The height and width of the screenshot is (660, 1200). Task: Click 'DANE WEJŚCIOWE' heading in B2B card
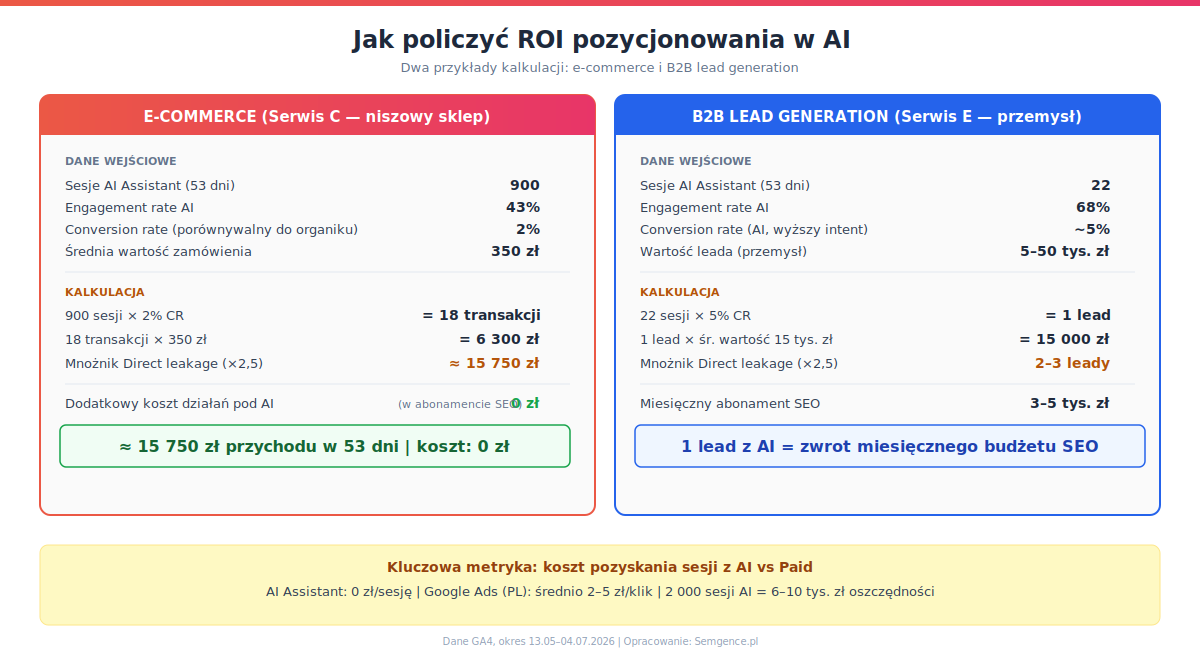pos(696,161)
